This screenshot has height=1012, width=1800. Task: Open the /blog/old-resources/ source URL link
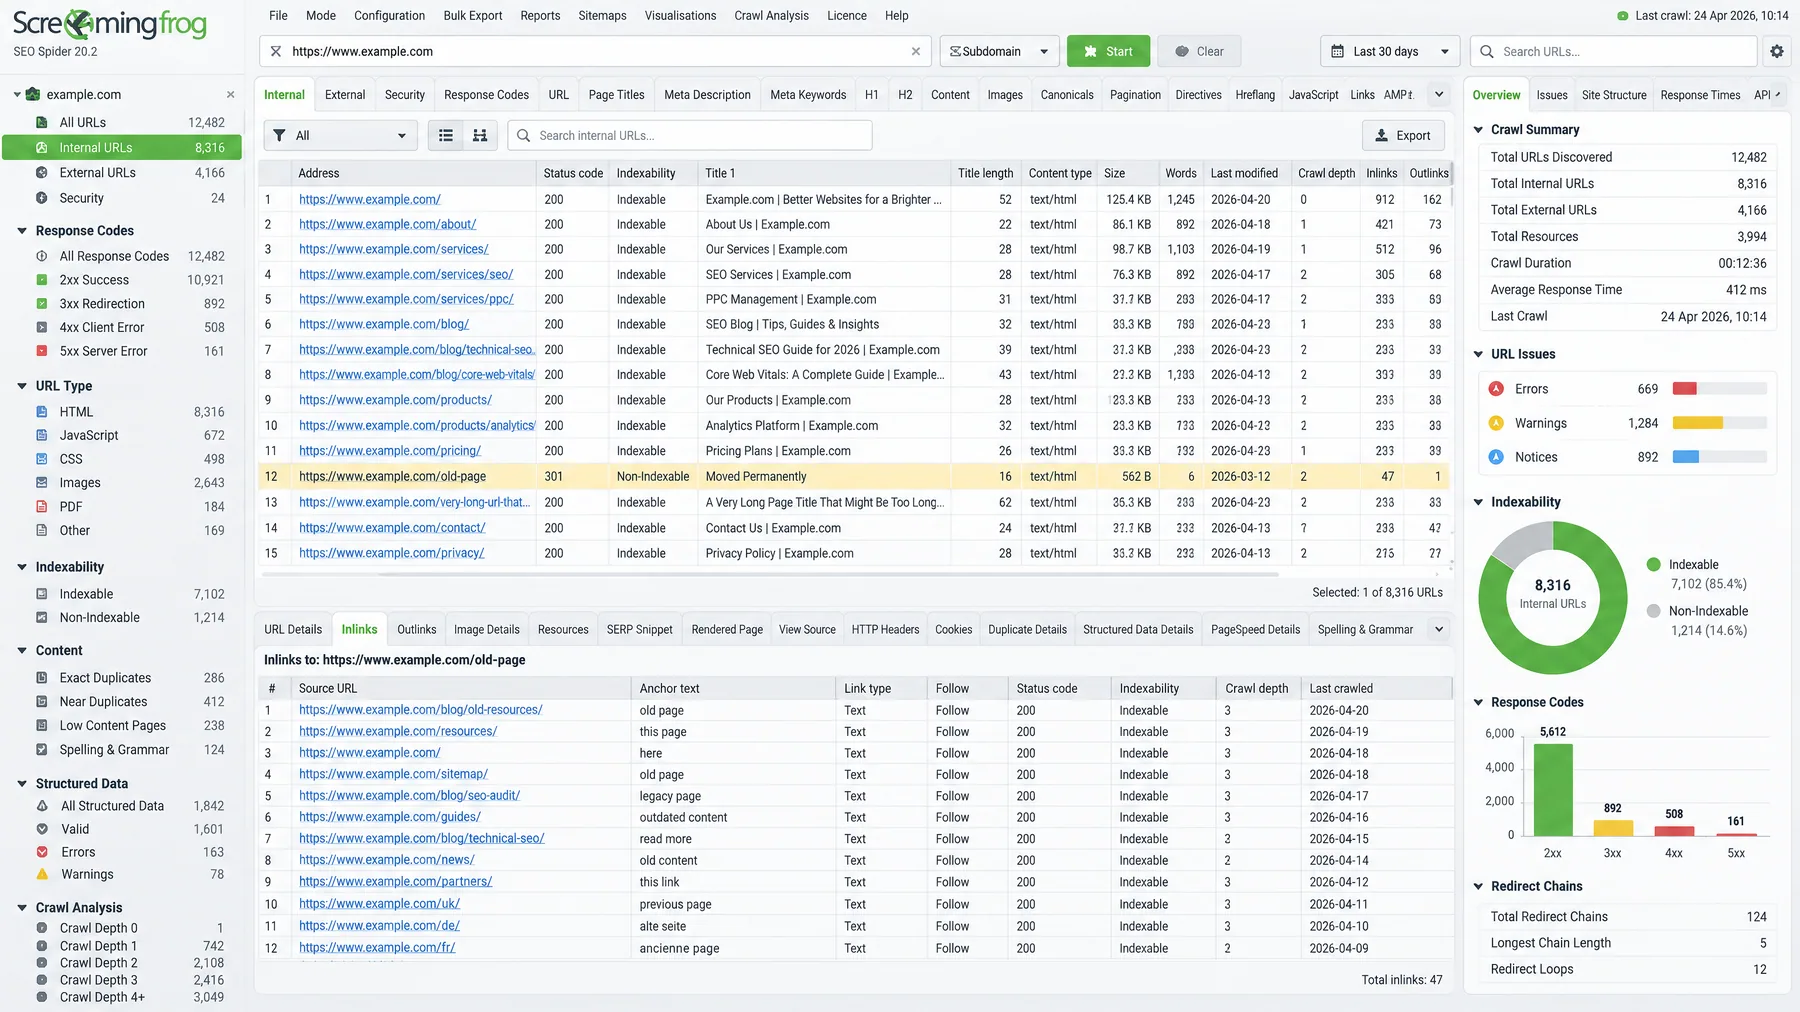420,710
